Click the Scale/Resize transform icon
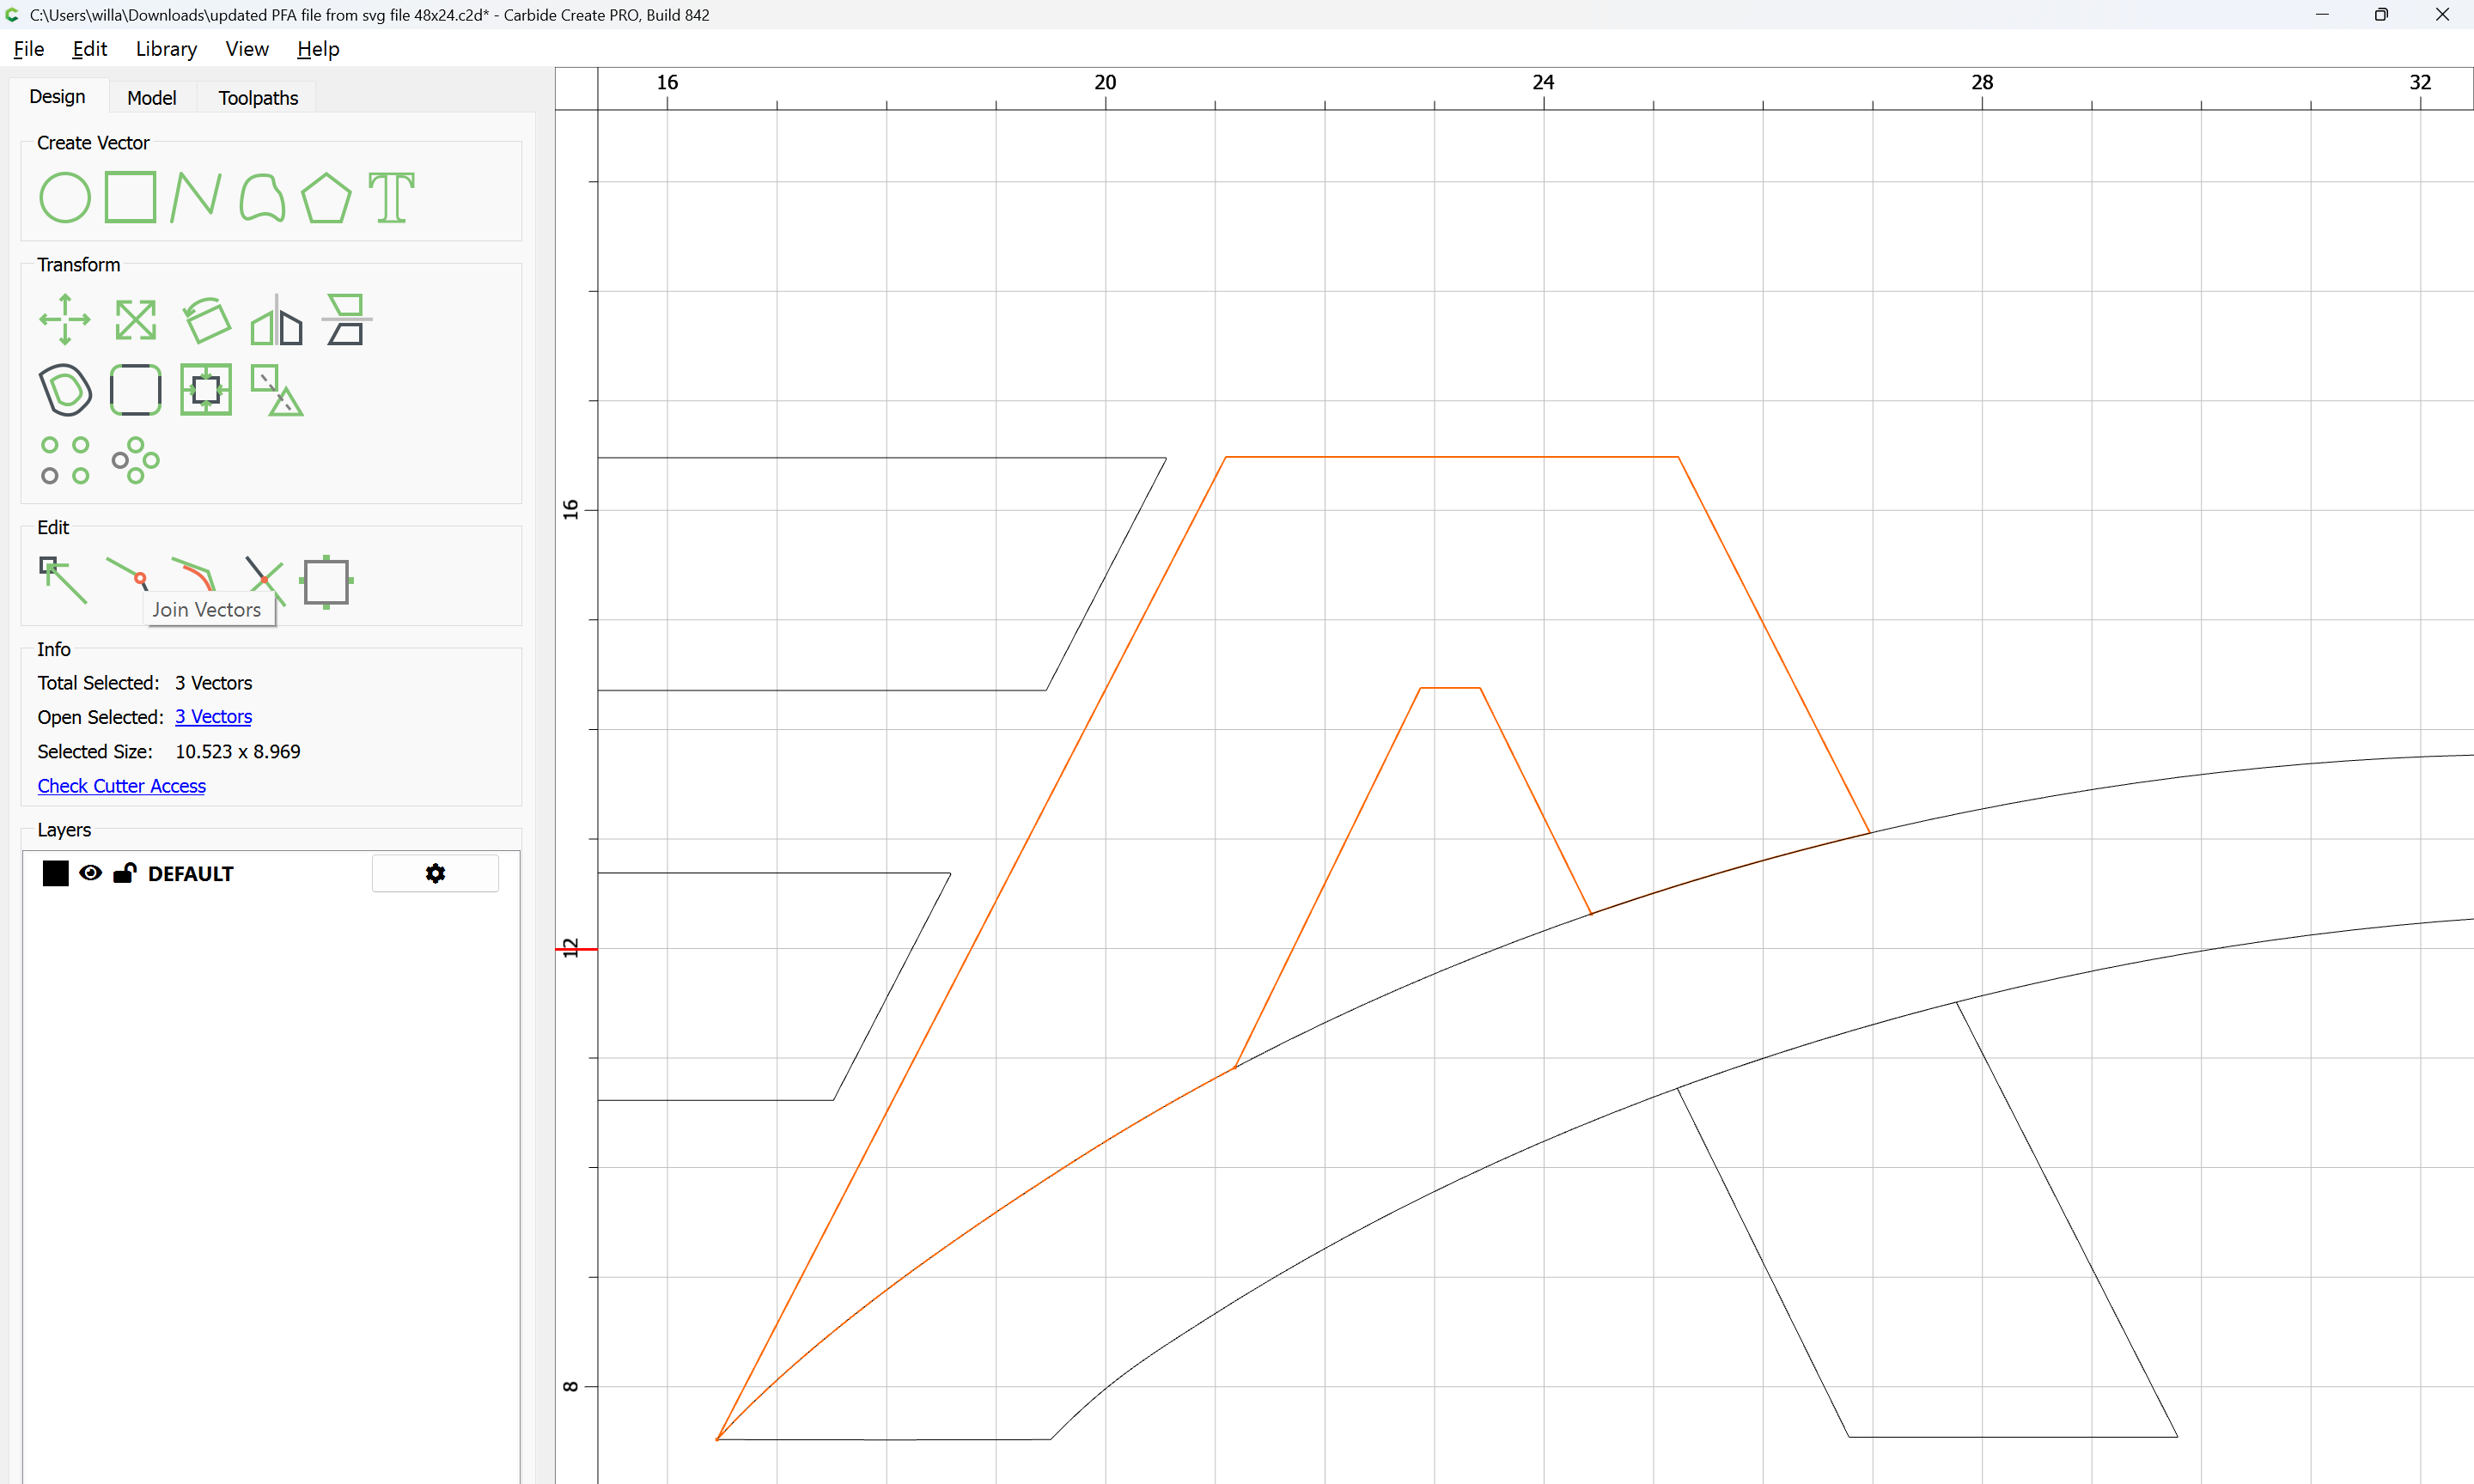This screenshot has width=2474, height=1484. point(135,319)
